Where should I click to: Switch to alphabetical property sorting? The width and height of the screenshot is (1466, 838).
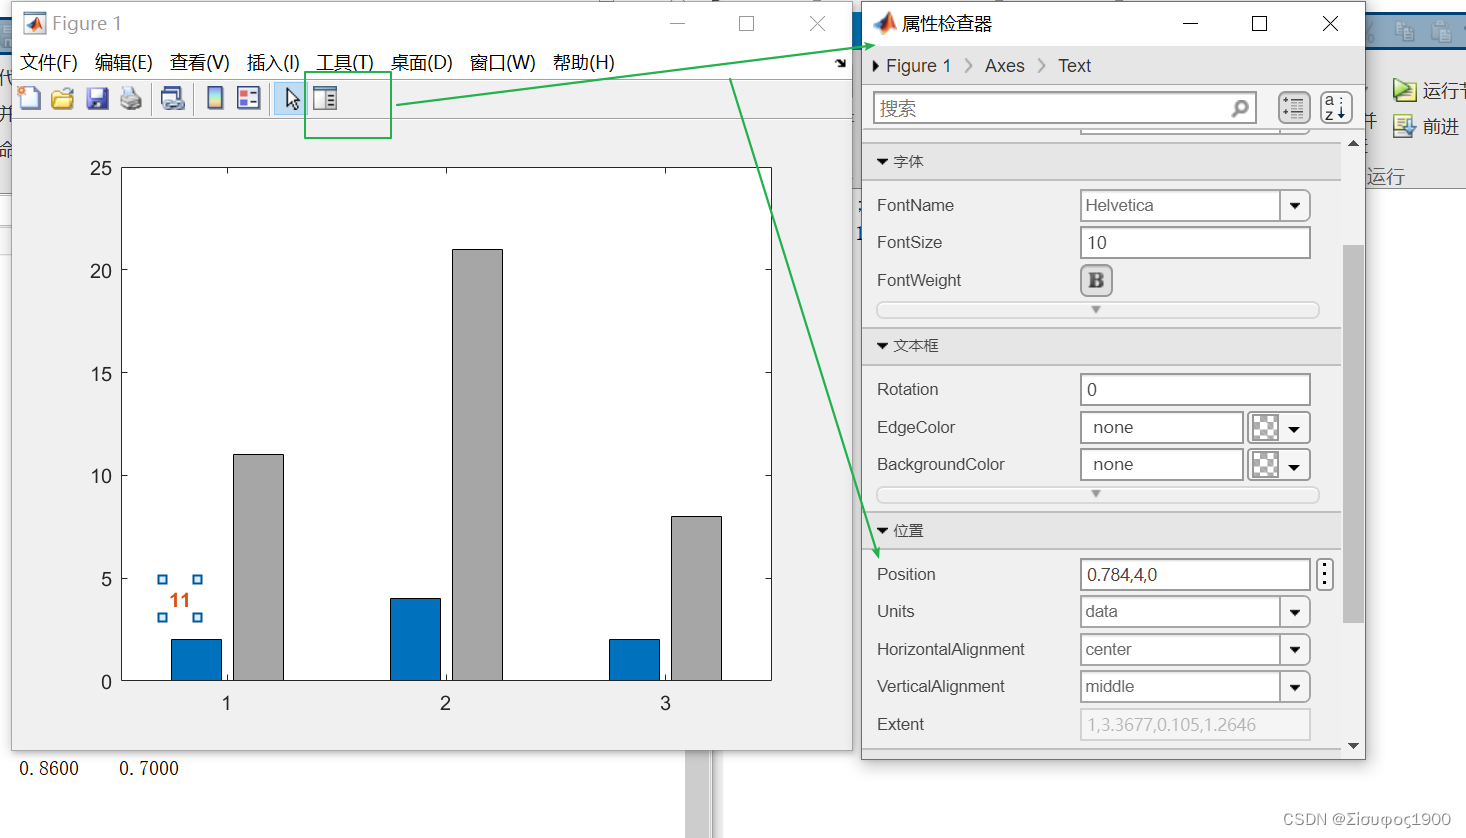[x=1336, y=108]
